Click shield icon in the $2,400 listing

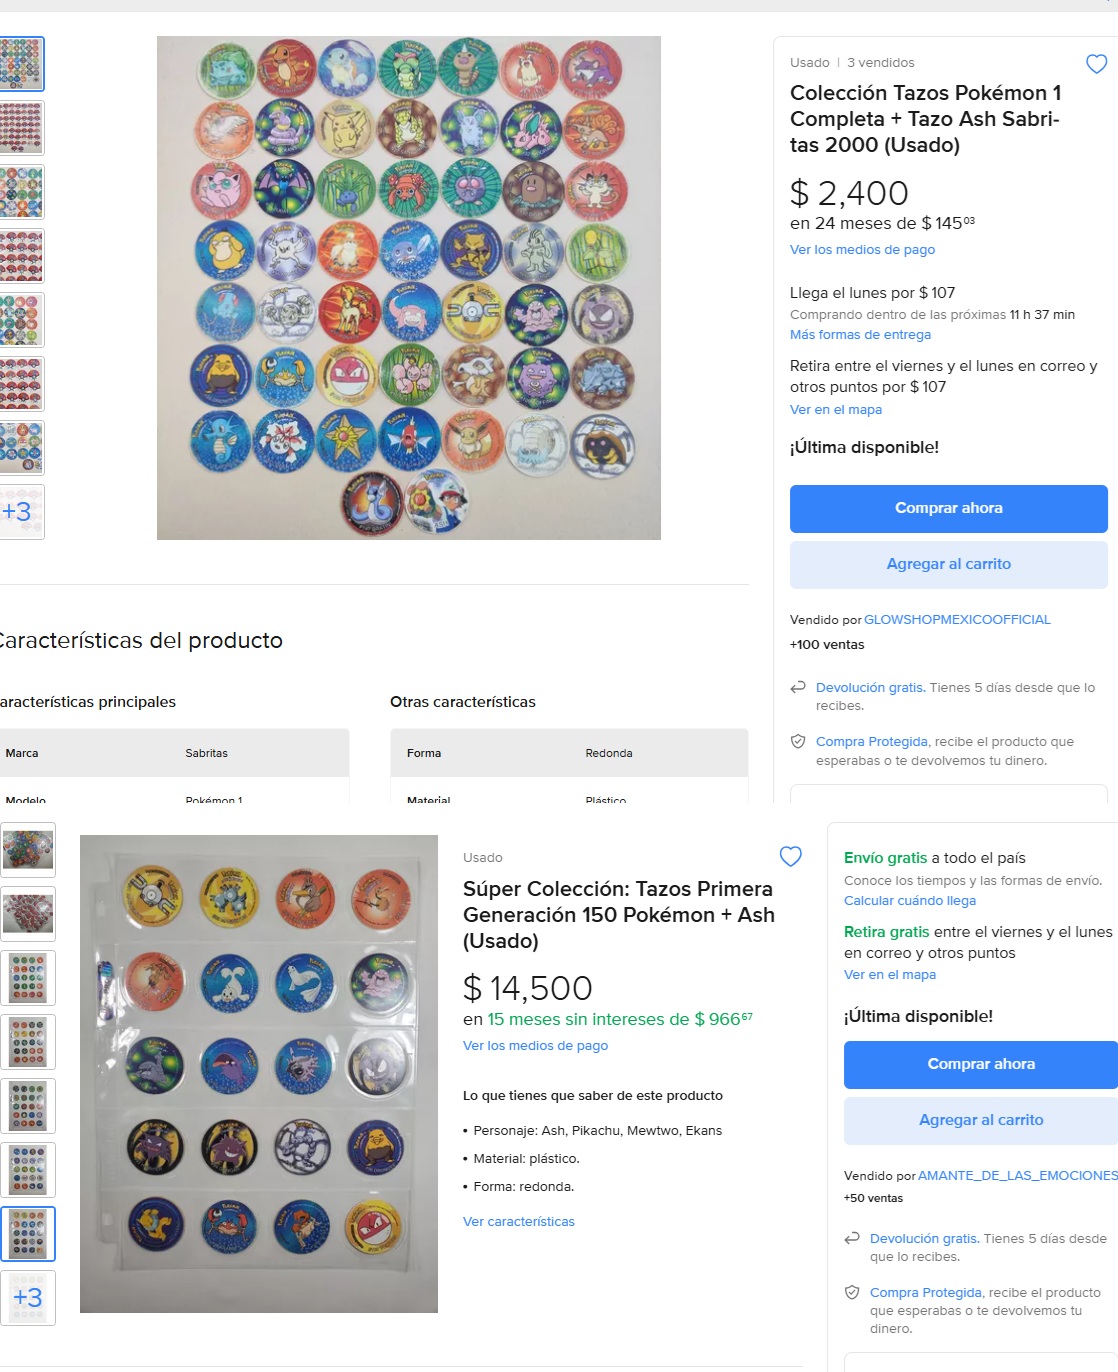798,741
